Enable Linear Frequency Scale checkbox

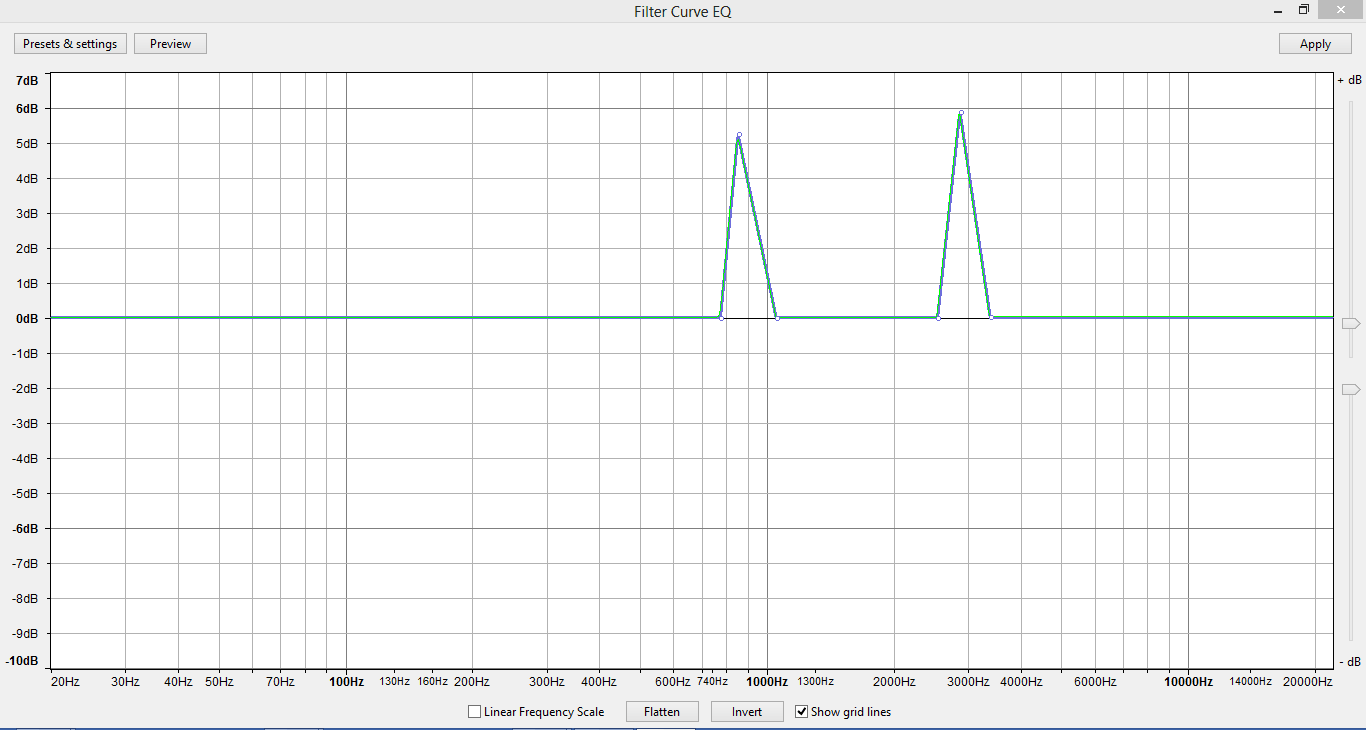coord(475,712)
